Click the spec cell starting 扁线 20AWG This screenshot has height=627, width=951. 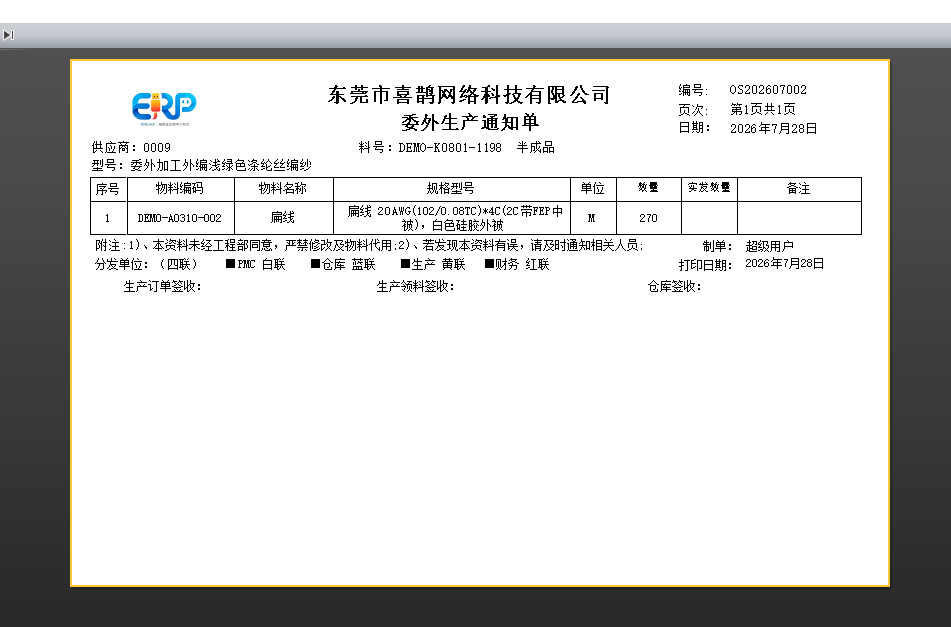click(452, 218)
